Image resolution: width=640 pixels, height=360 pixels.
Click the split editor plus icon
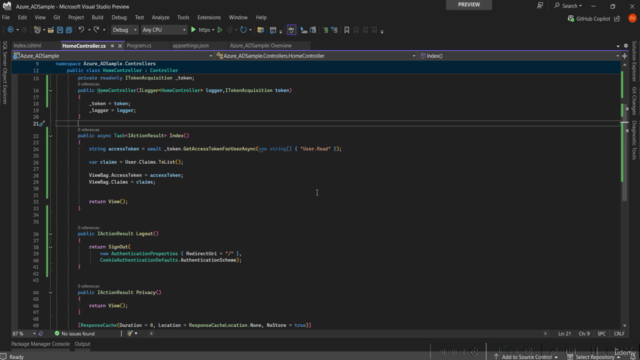click(624, 56)
